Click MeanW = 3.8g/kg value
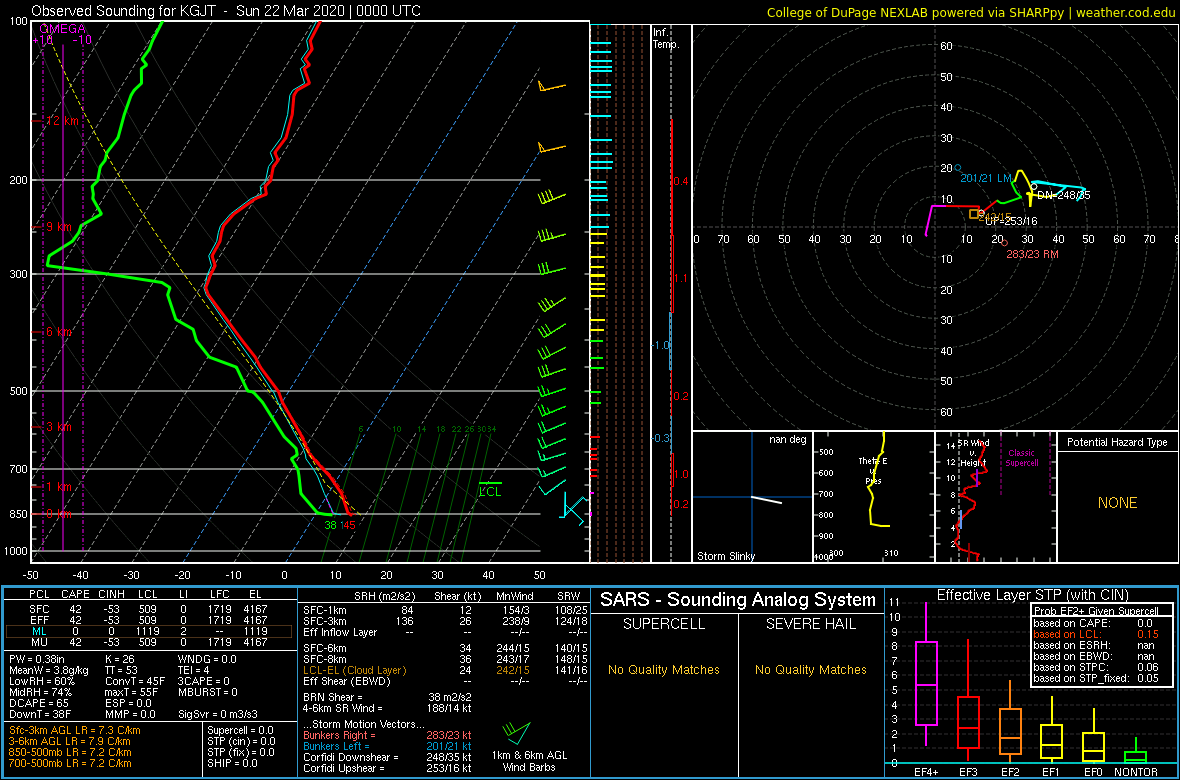The width and height of the screenshot is (1180, 780). point(49,671)
